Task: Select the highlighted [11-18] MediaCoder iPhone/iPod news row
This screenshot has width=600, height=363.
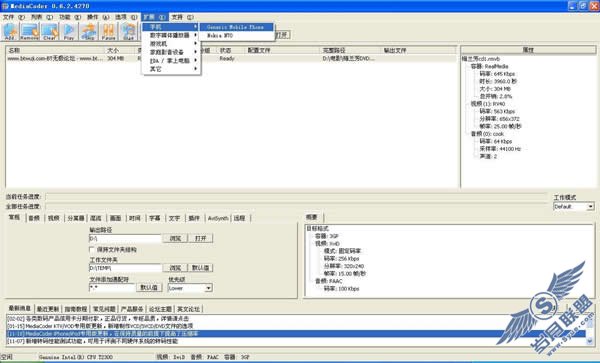Action: click(x=297, y=334)
